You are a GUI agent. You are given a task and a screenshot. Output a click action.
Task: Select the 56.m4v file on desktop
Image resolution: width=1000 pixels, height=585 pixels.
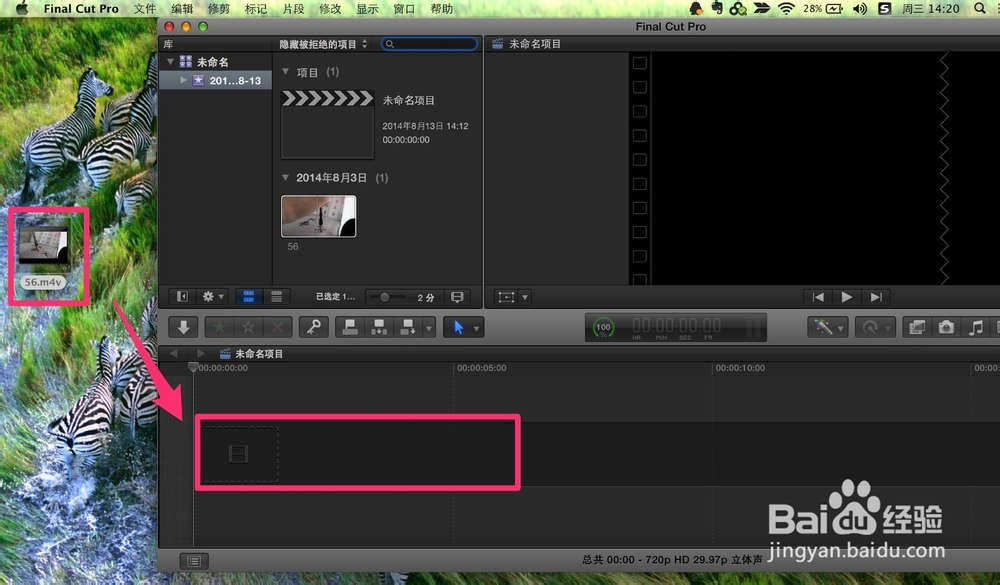43,255
